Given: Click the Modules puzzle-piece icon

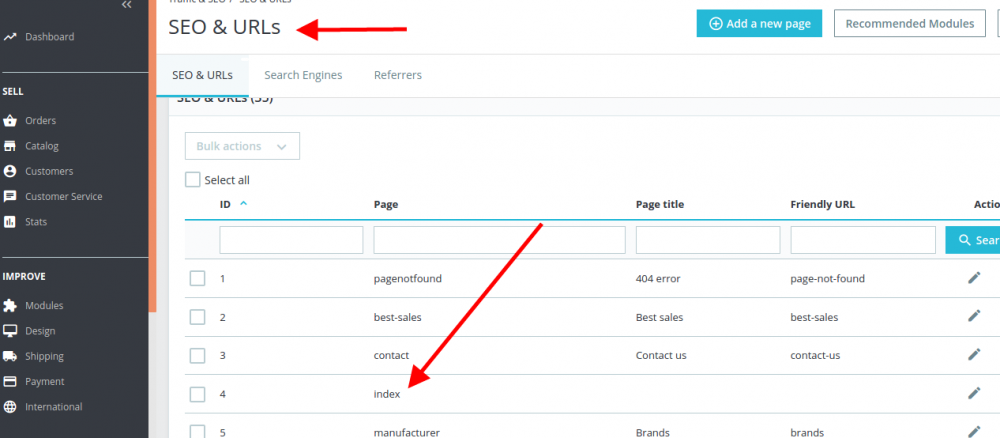Looking at the screenshot, I should coord(10,306).
